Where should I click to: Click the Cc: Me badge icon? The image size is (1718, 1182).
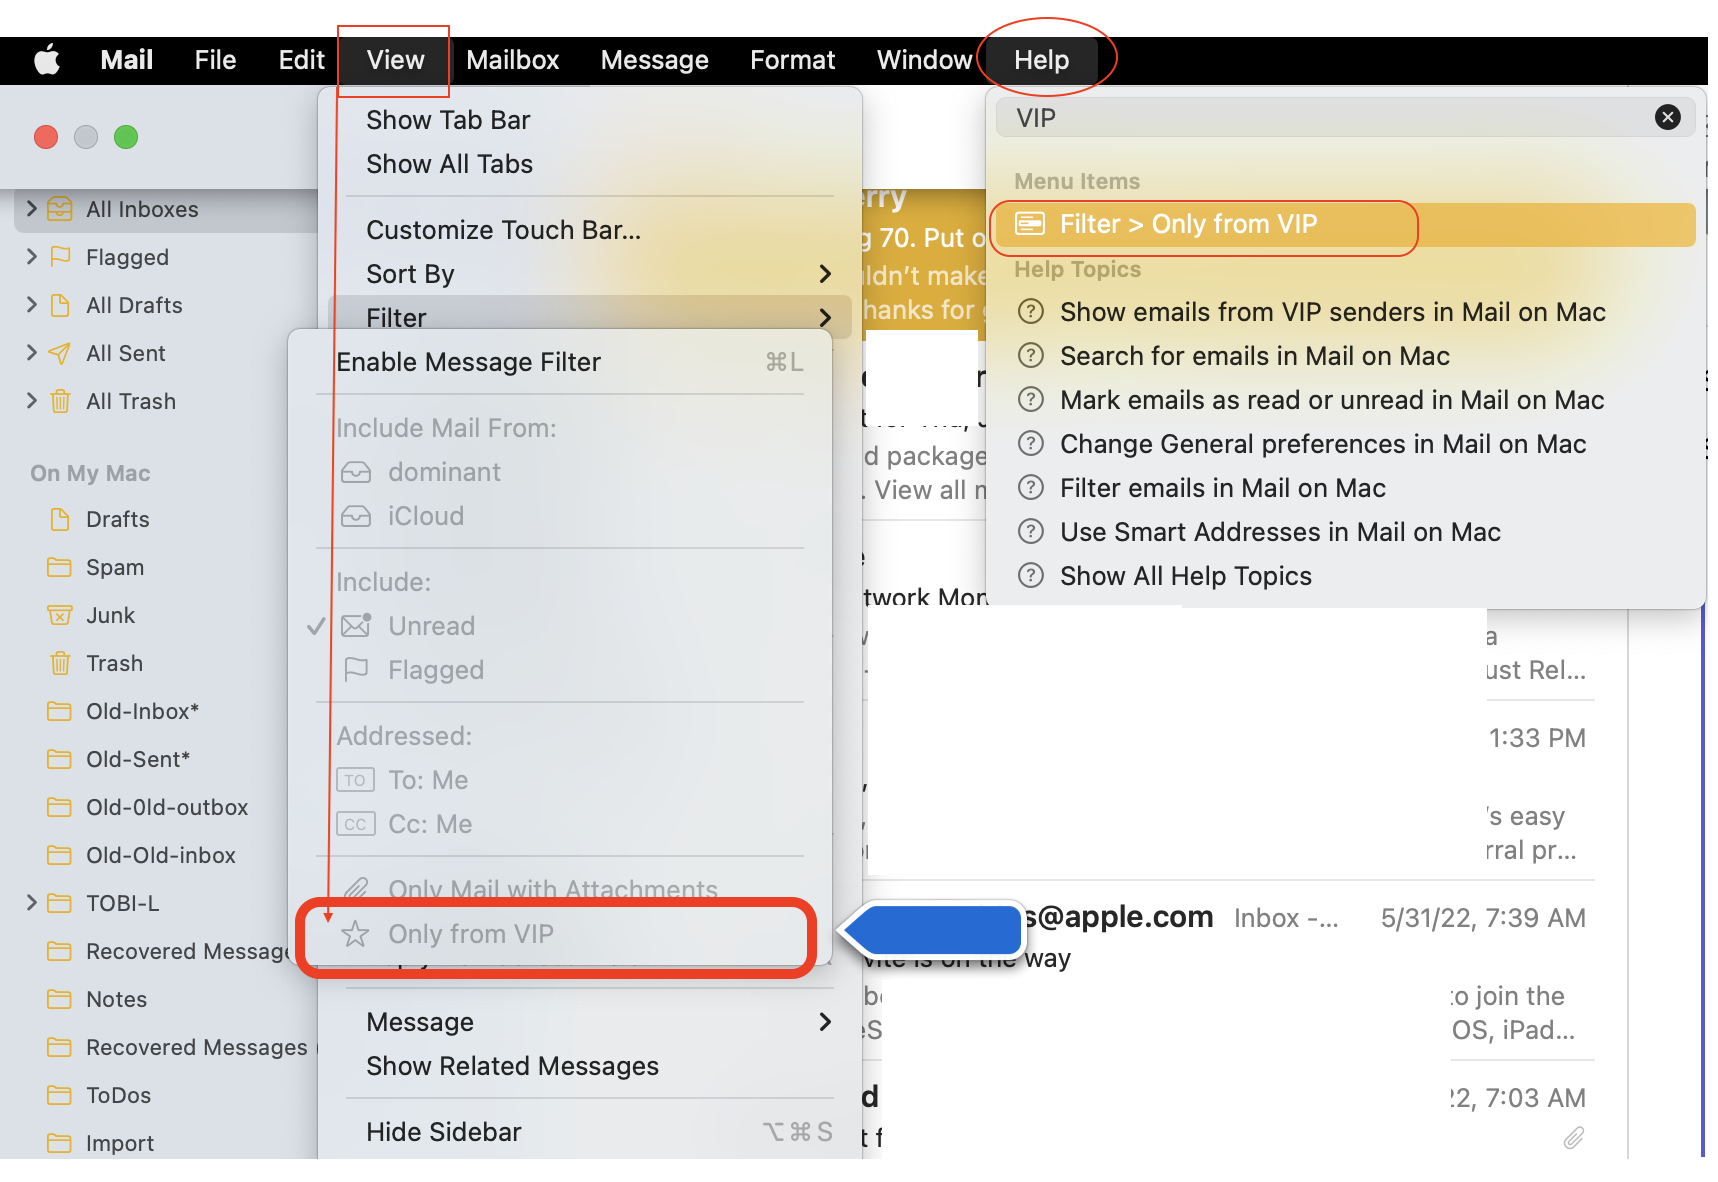coord(356,824)
